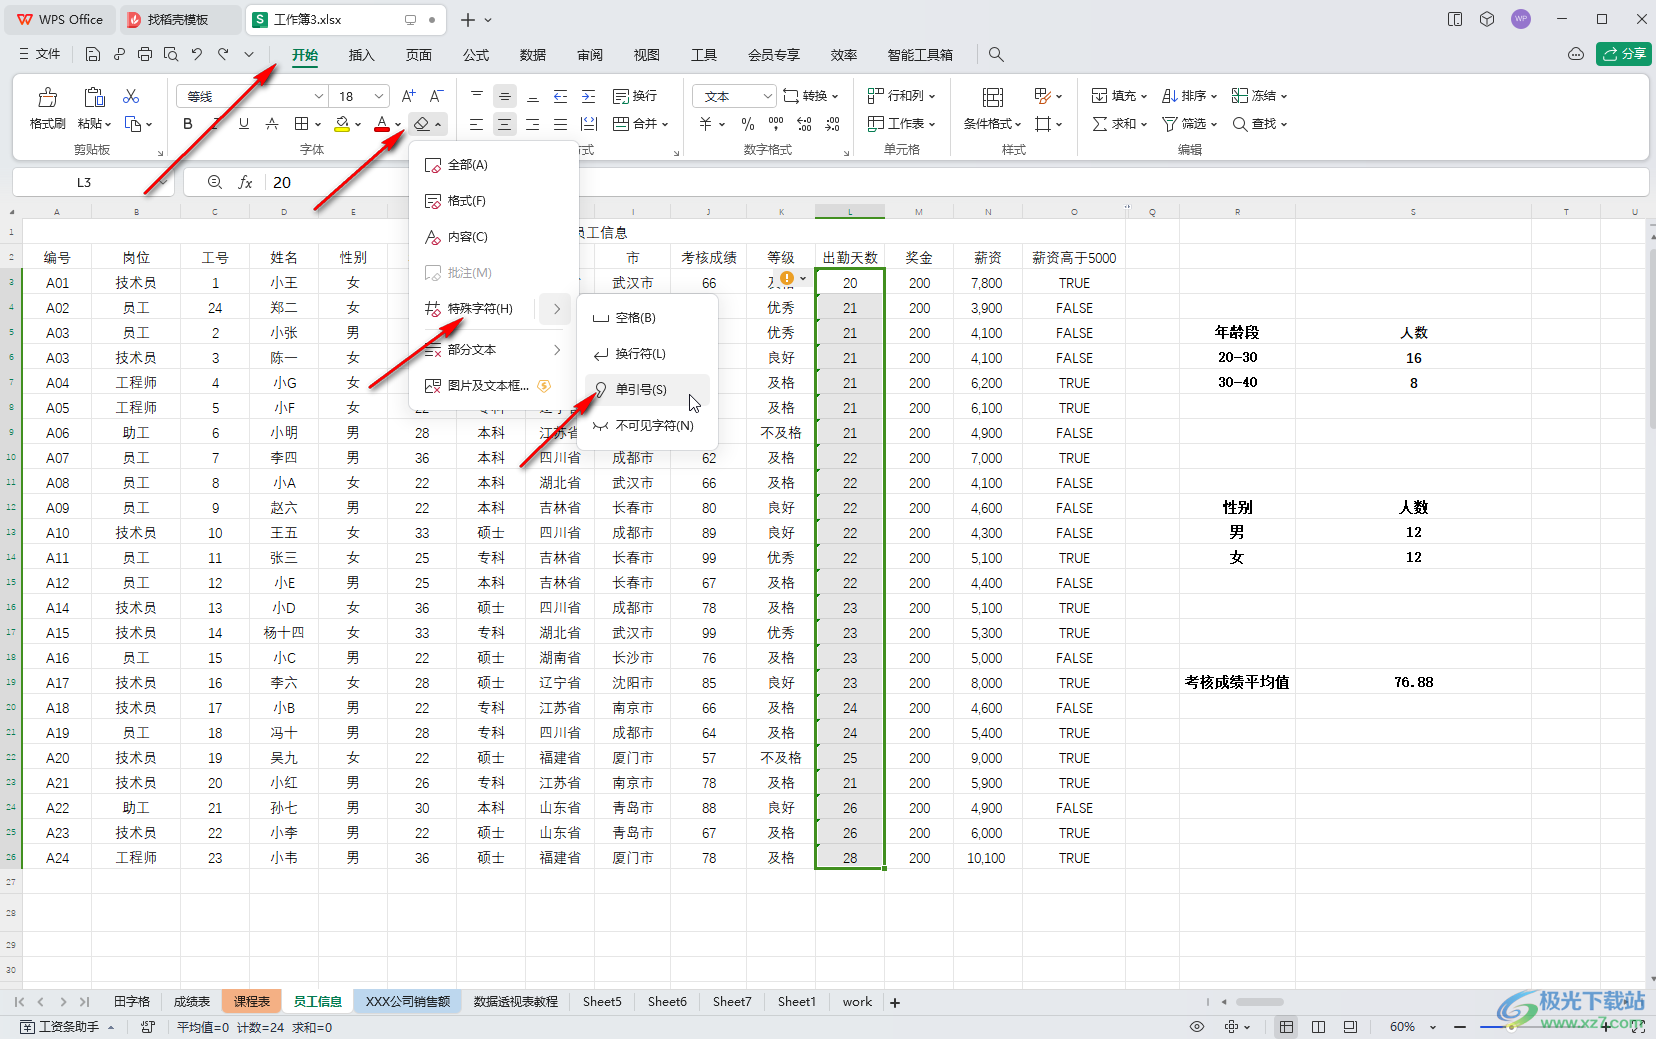Choose 内容(C) in the clear menu
Image resolution: width=1656 pixels, height=1039 pixels.
point(494,237)
